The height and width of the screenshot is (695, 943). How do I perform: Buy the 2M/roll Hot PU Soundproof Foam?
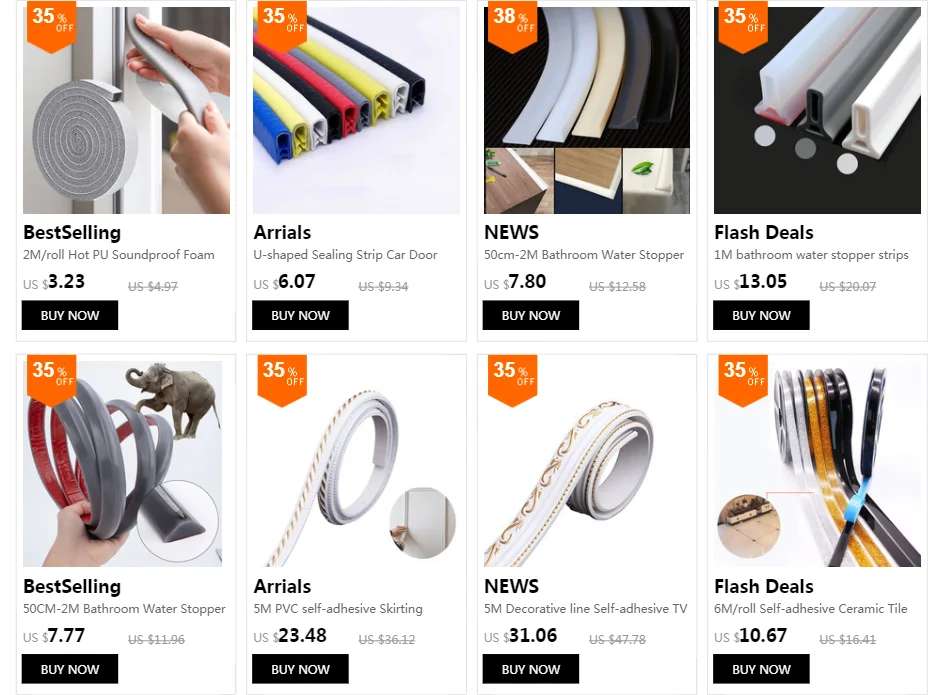tap(70, 315)
